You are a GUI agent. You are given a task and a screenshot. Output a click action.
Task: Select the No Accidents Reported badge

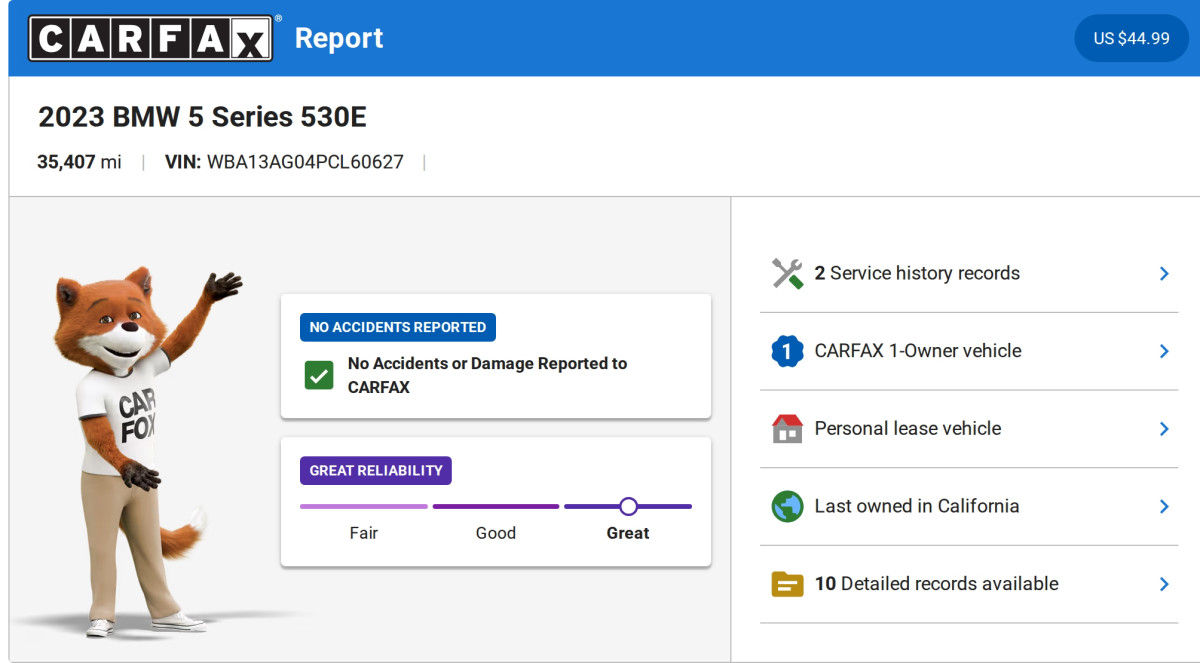pos(397,327)
